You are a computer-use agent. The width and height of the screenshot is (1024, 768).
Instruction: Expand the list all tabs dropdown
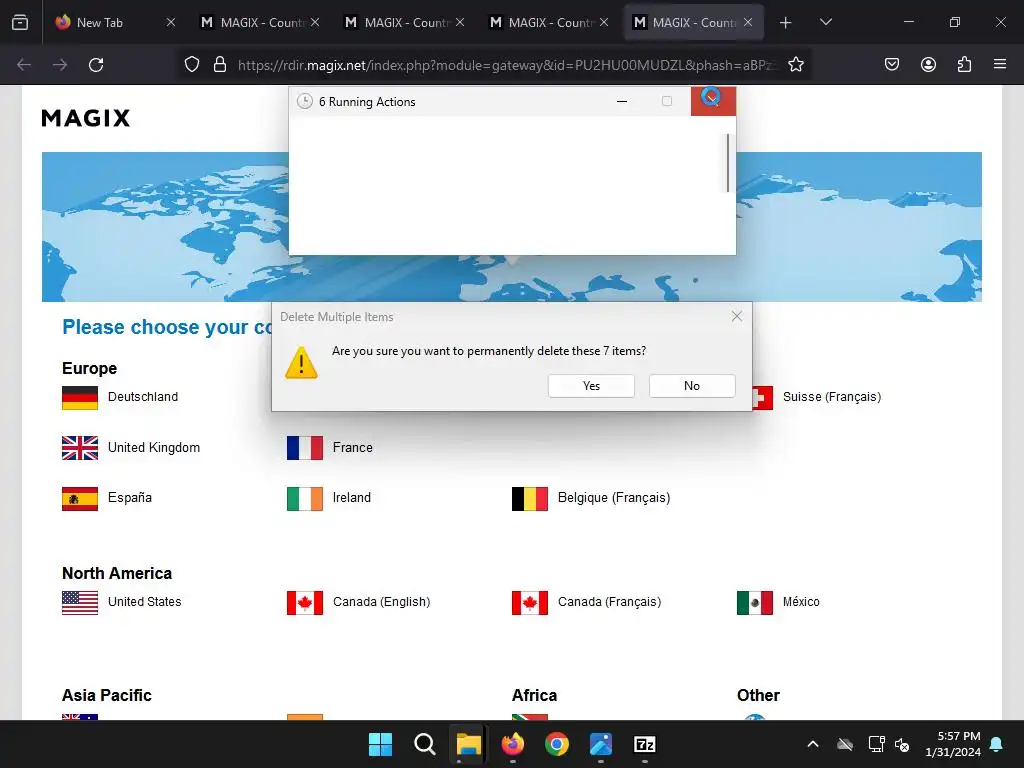point(825,22)
